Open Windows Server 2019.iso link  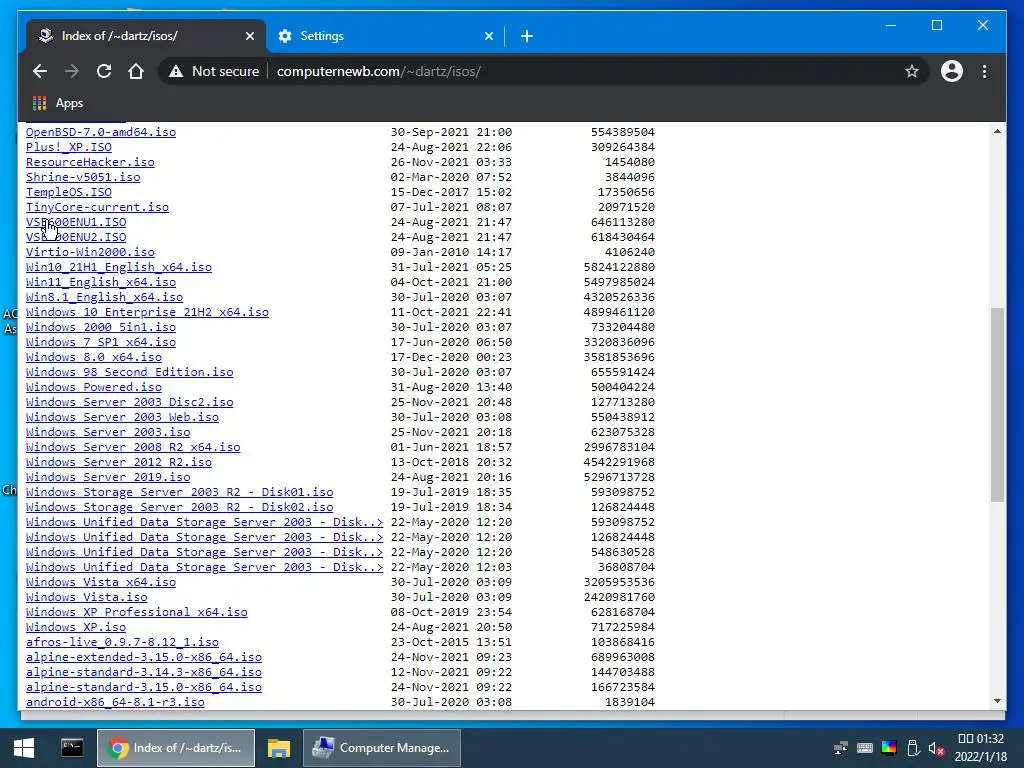108,477
